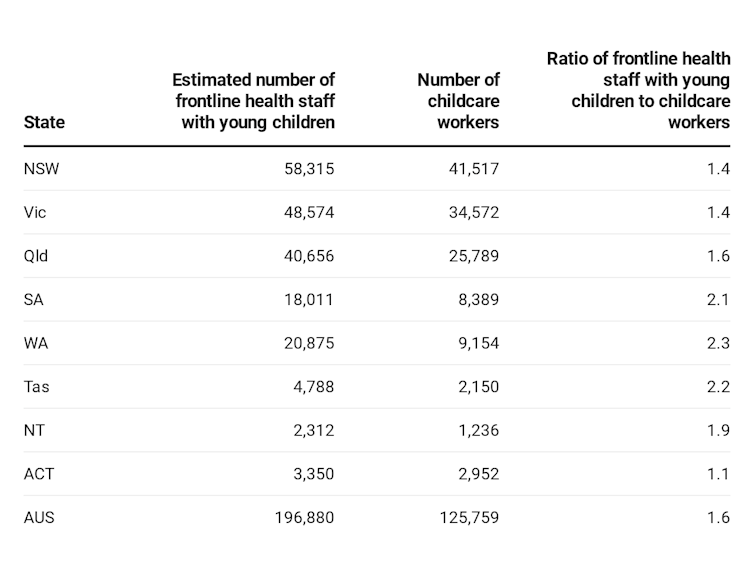Click the 1.1 ratio value for ACT
This screenshot has height=562, width=754.
[718, 474]
